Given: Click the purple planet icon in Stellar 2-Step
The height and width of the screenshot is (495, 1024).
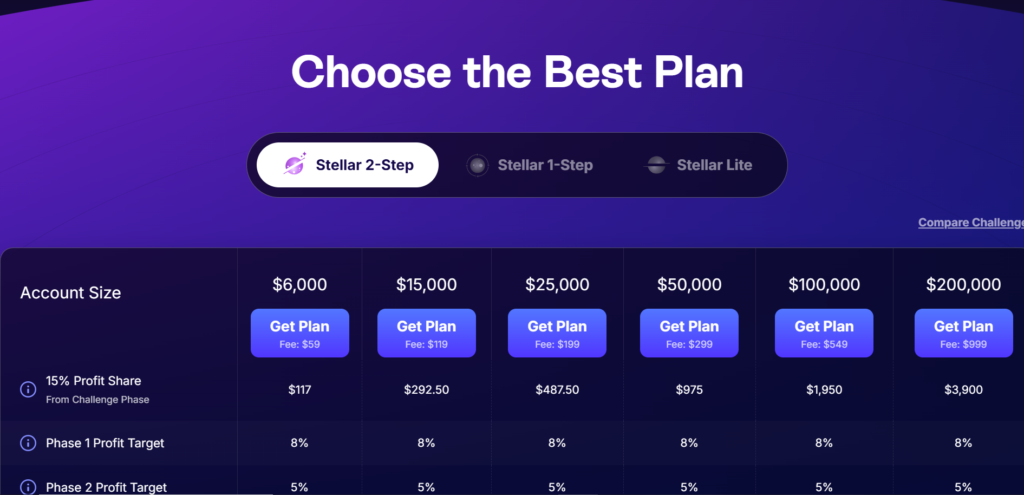Looking at the screenshot, I should [x=294, y=165].
